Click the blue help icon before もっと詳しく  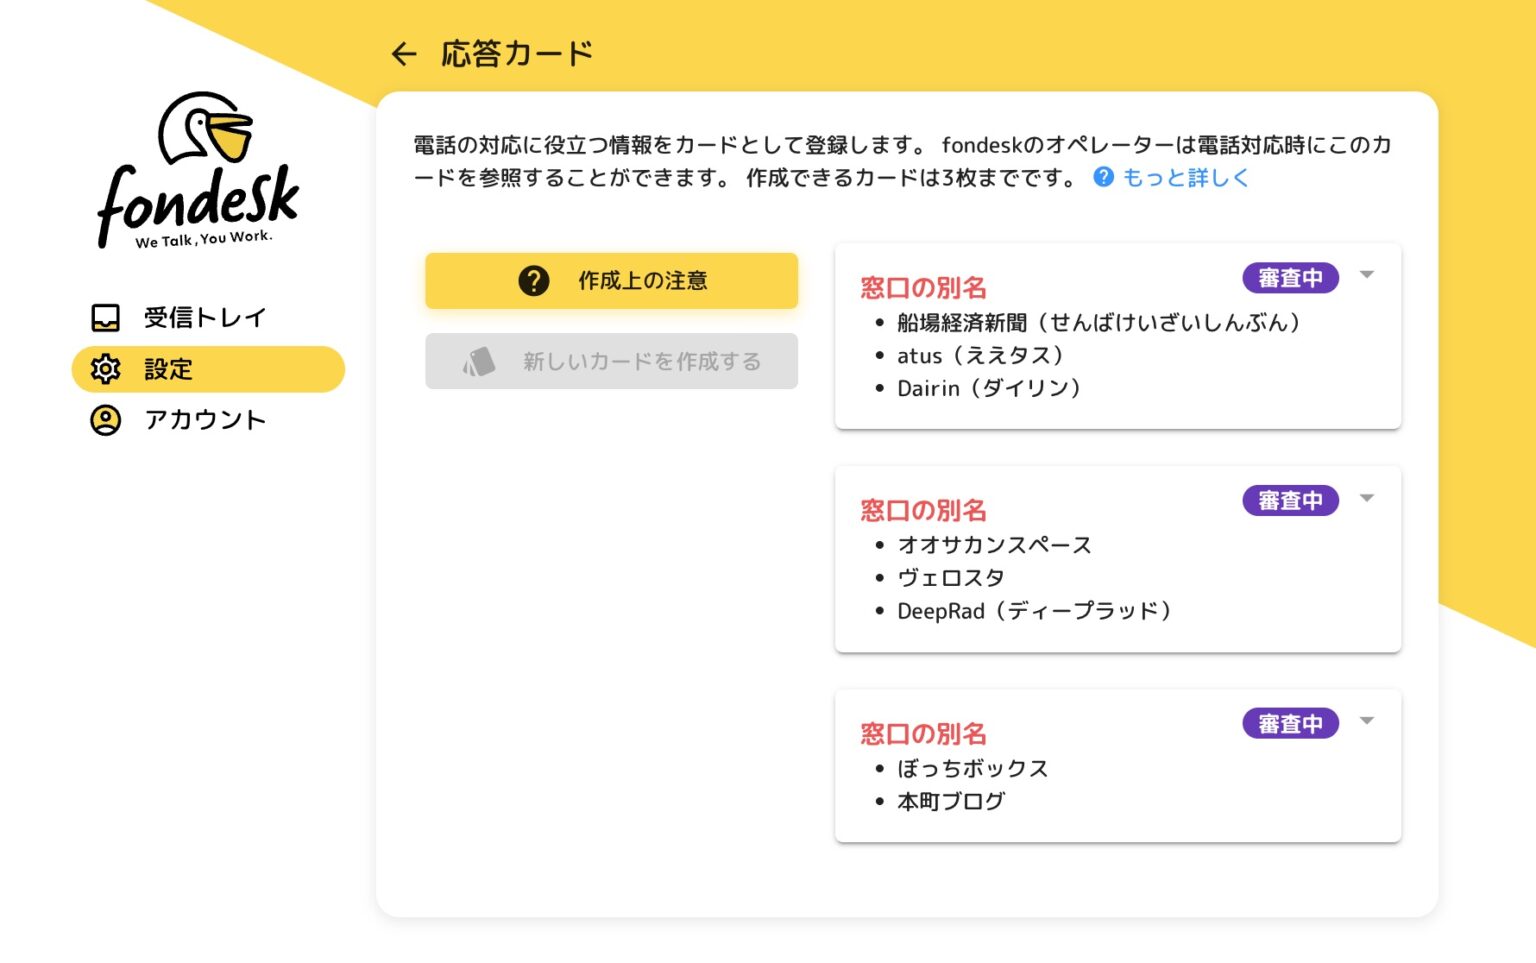coord(1101,177)
